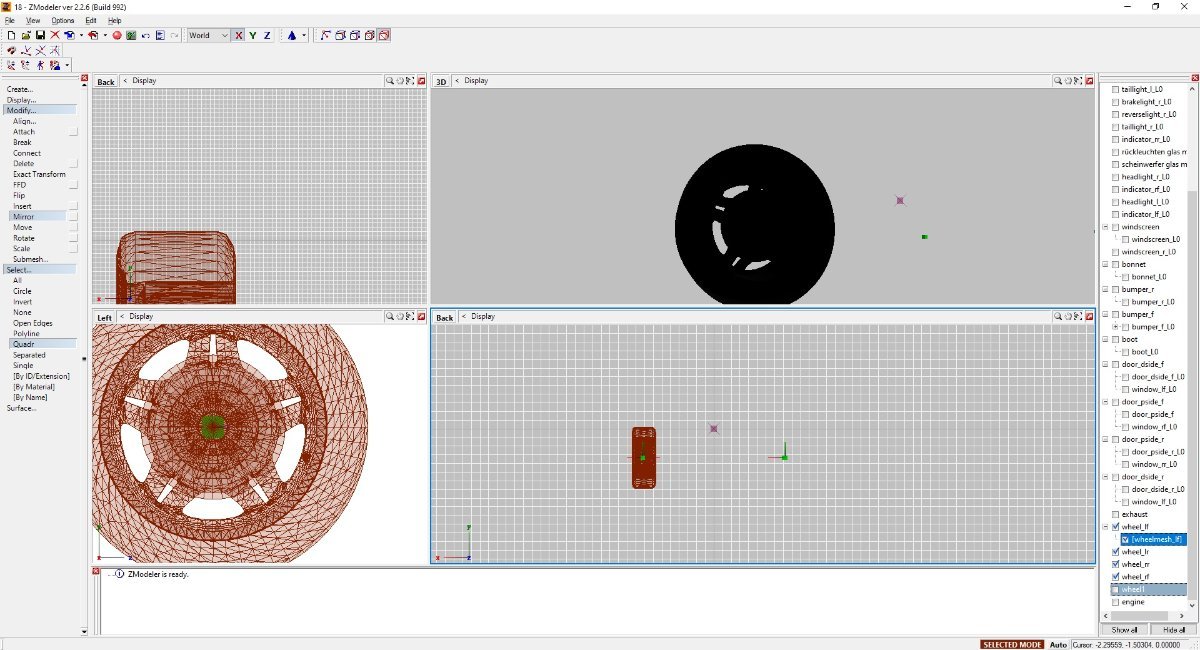Image resolution: width=1200 pixels, height=650 pixels.
Task: Open the Options menu
Action: tap(62, 20)
